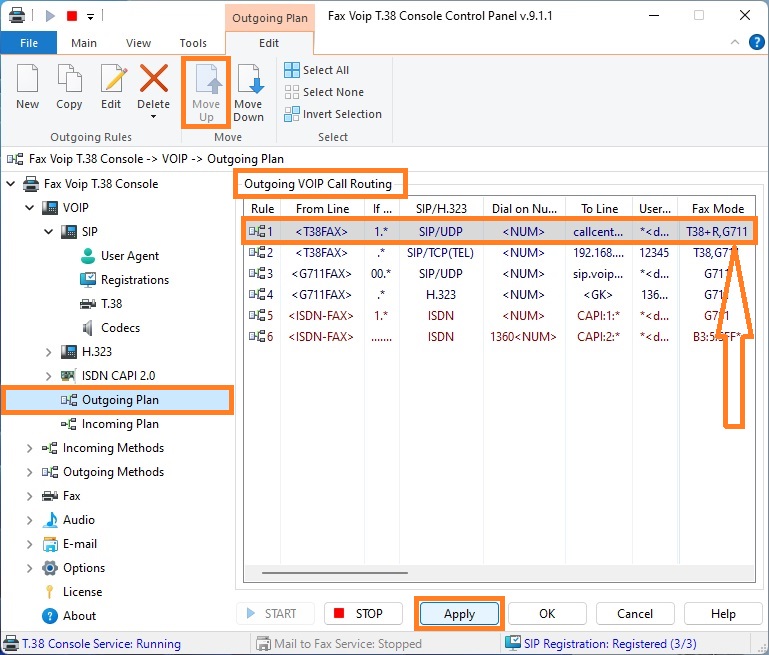Open the File menu tab
The height and width of the screenshot is (655, 769).
tap(29, 43)
